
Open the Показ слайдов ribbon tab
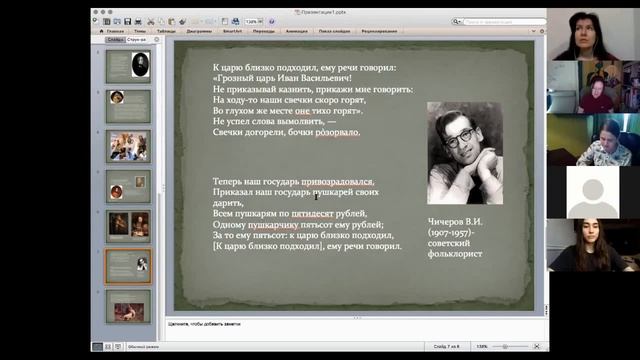pyautogui.click(x=334, y=31)
